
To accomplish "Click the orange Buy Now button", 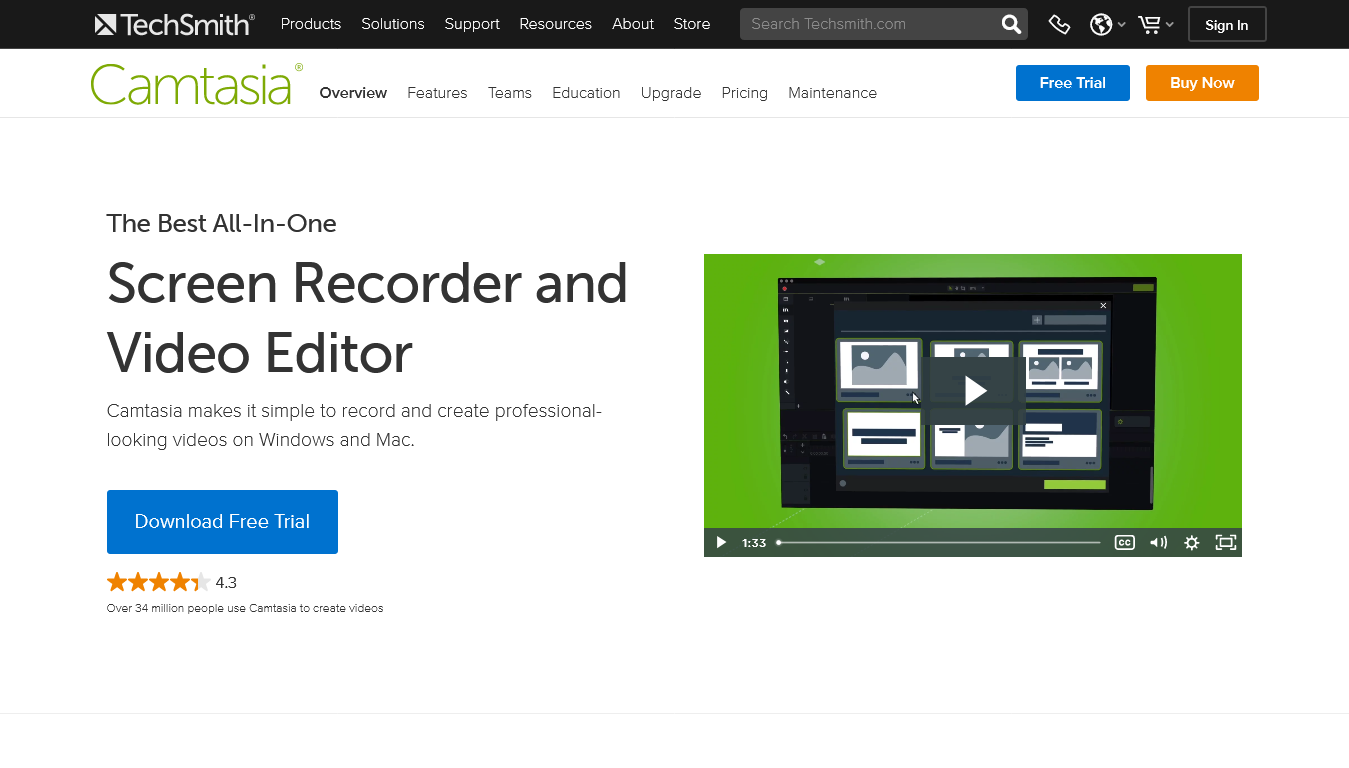I will pyautogui.click(x=1202, y=83).
